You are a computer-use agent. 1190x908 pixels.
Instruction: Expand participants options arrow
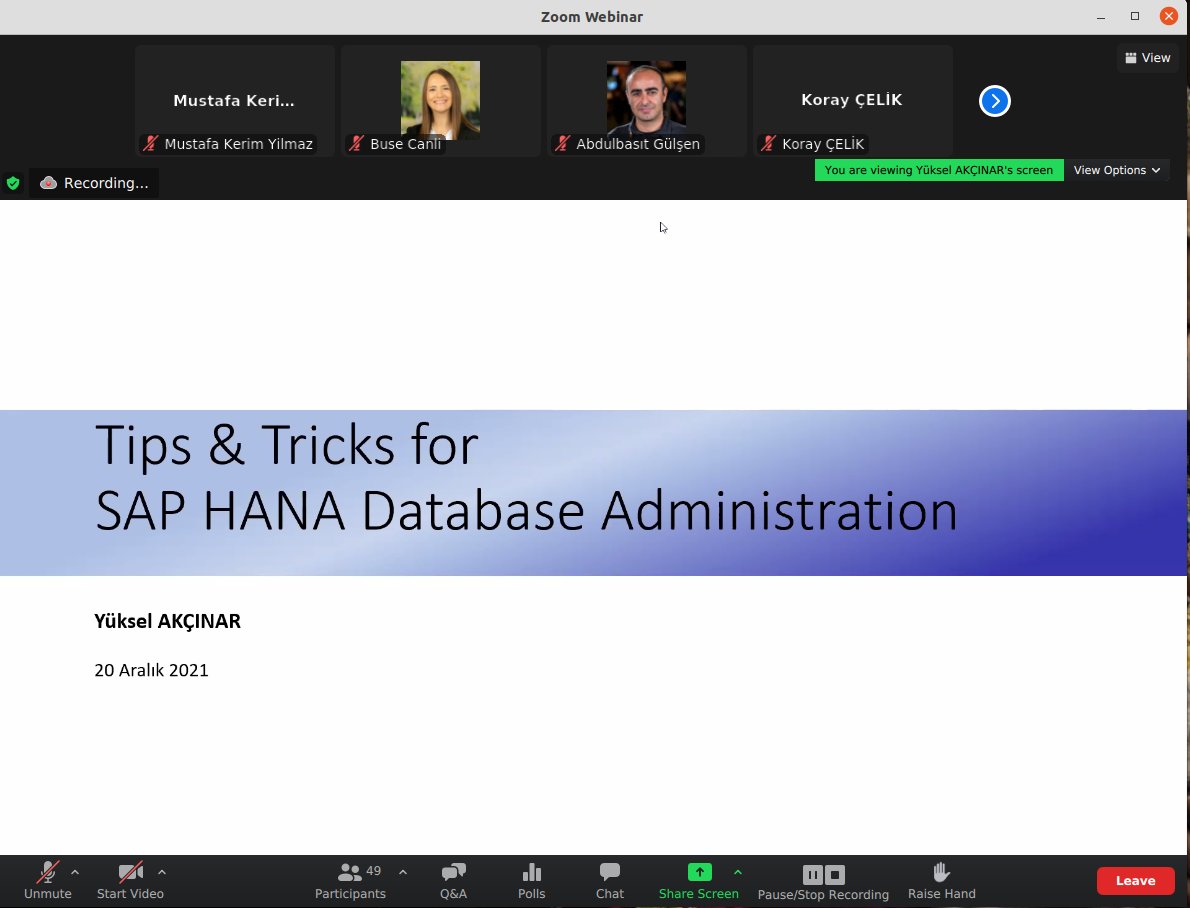pos(403,872)
